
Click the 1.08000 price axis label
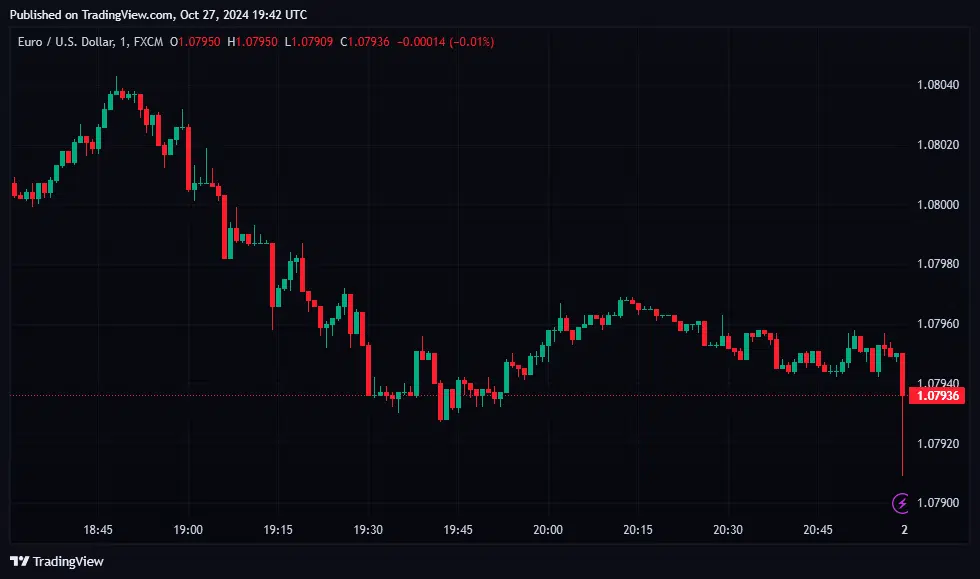(938, 205)
